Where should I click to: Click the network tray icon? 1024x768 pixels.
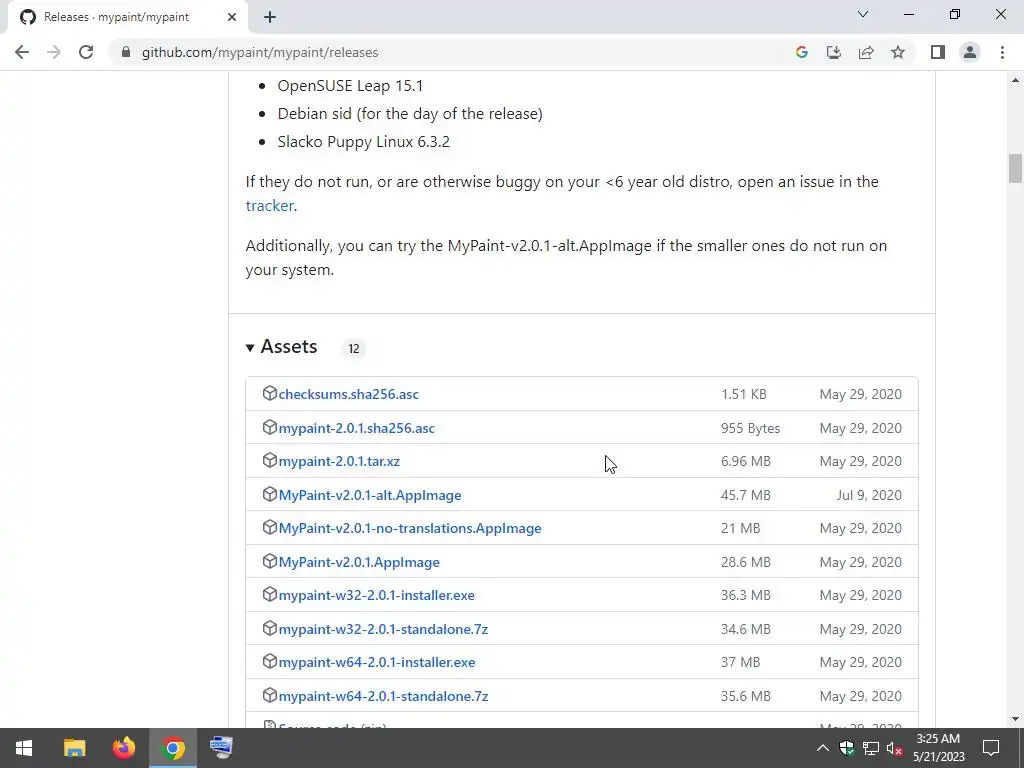click(871, 748)
